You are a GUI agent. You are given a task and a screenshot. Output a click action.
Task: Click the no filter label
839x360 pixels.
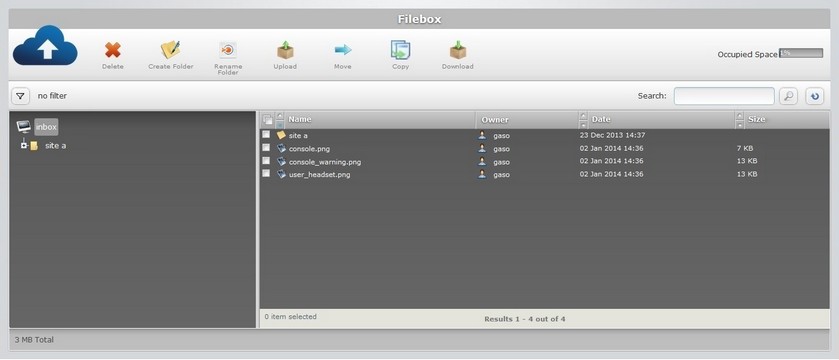click(52, 96)
